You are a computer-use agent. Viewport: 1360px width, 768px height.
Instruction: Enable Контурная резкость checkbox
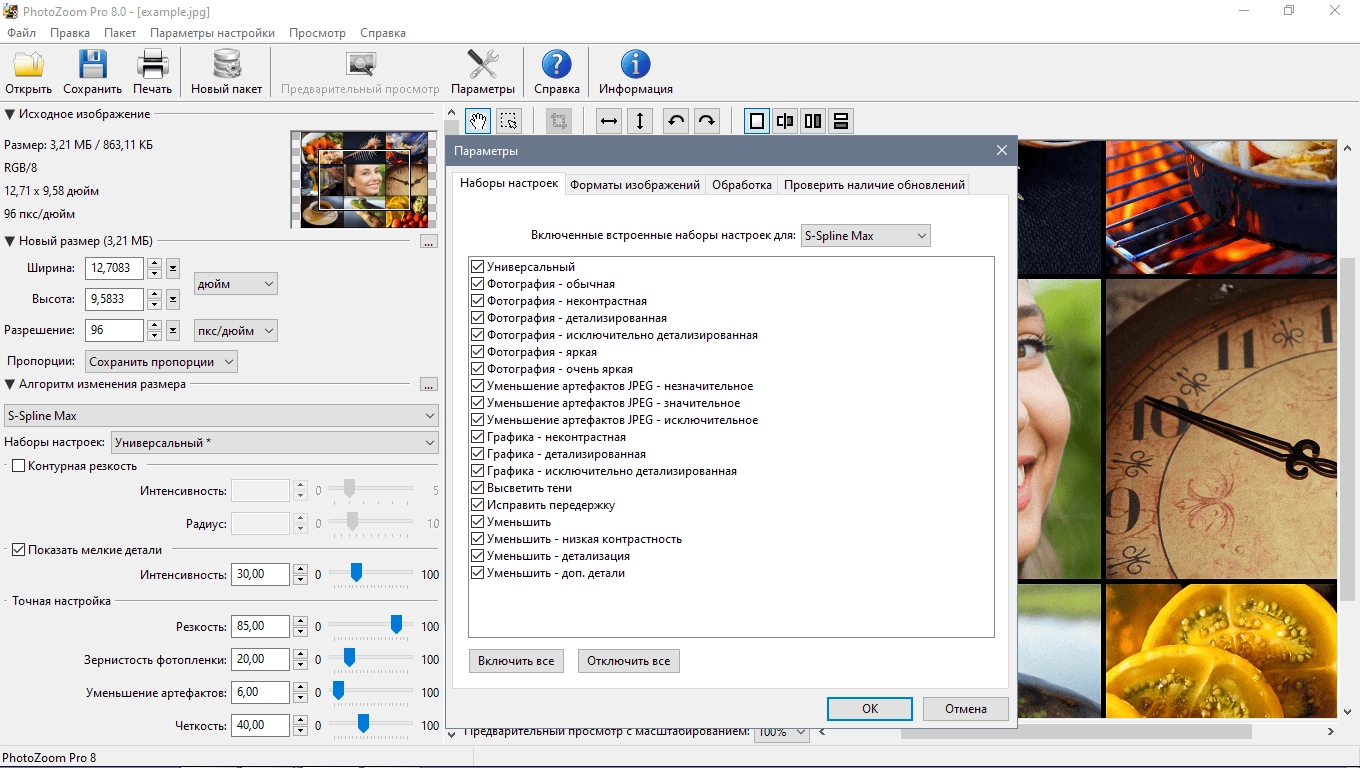[19, 466]
